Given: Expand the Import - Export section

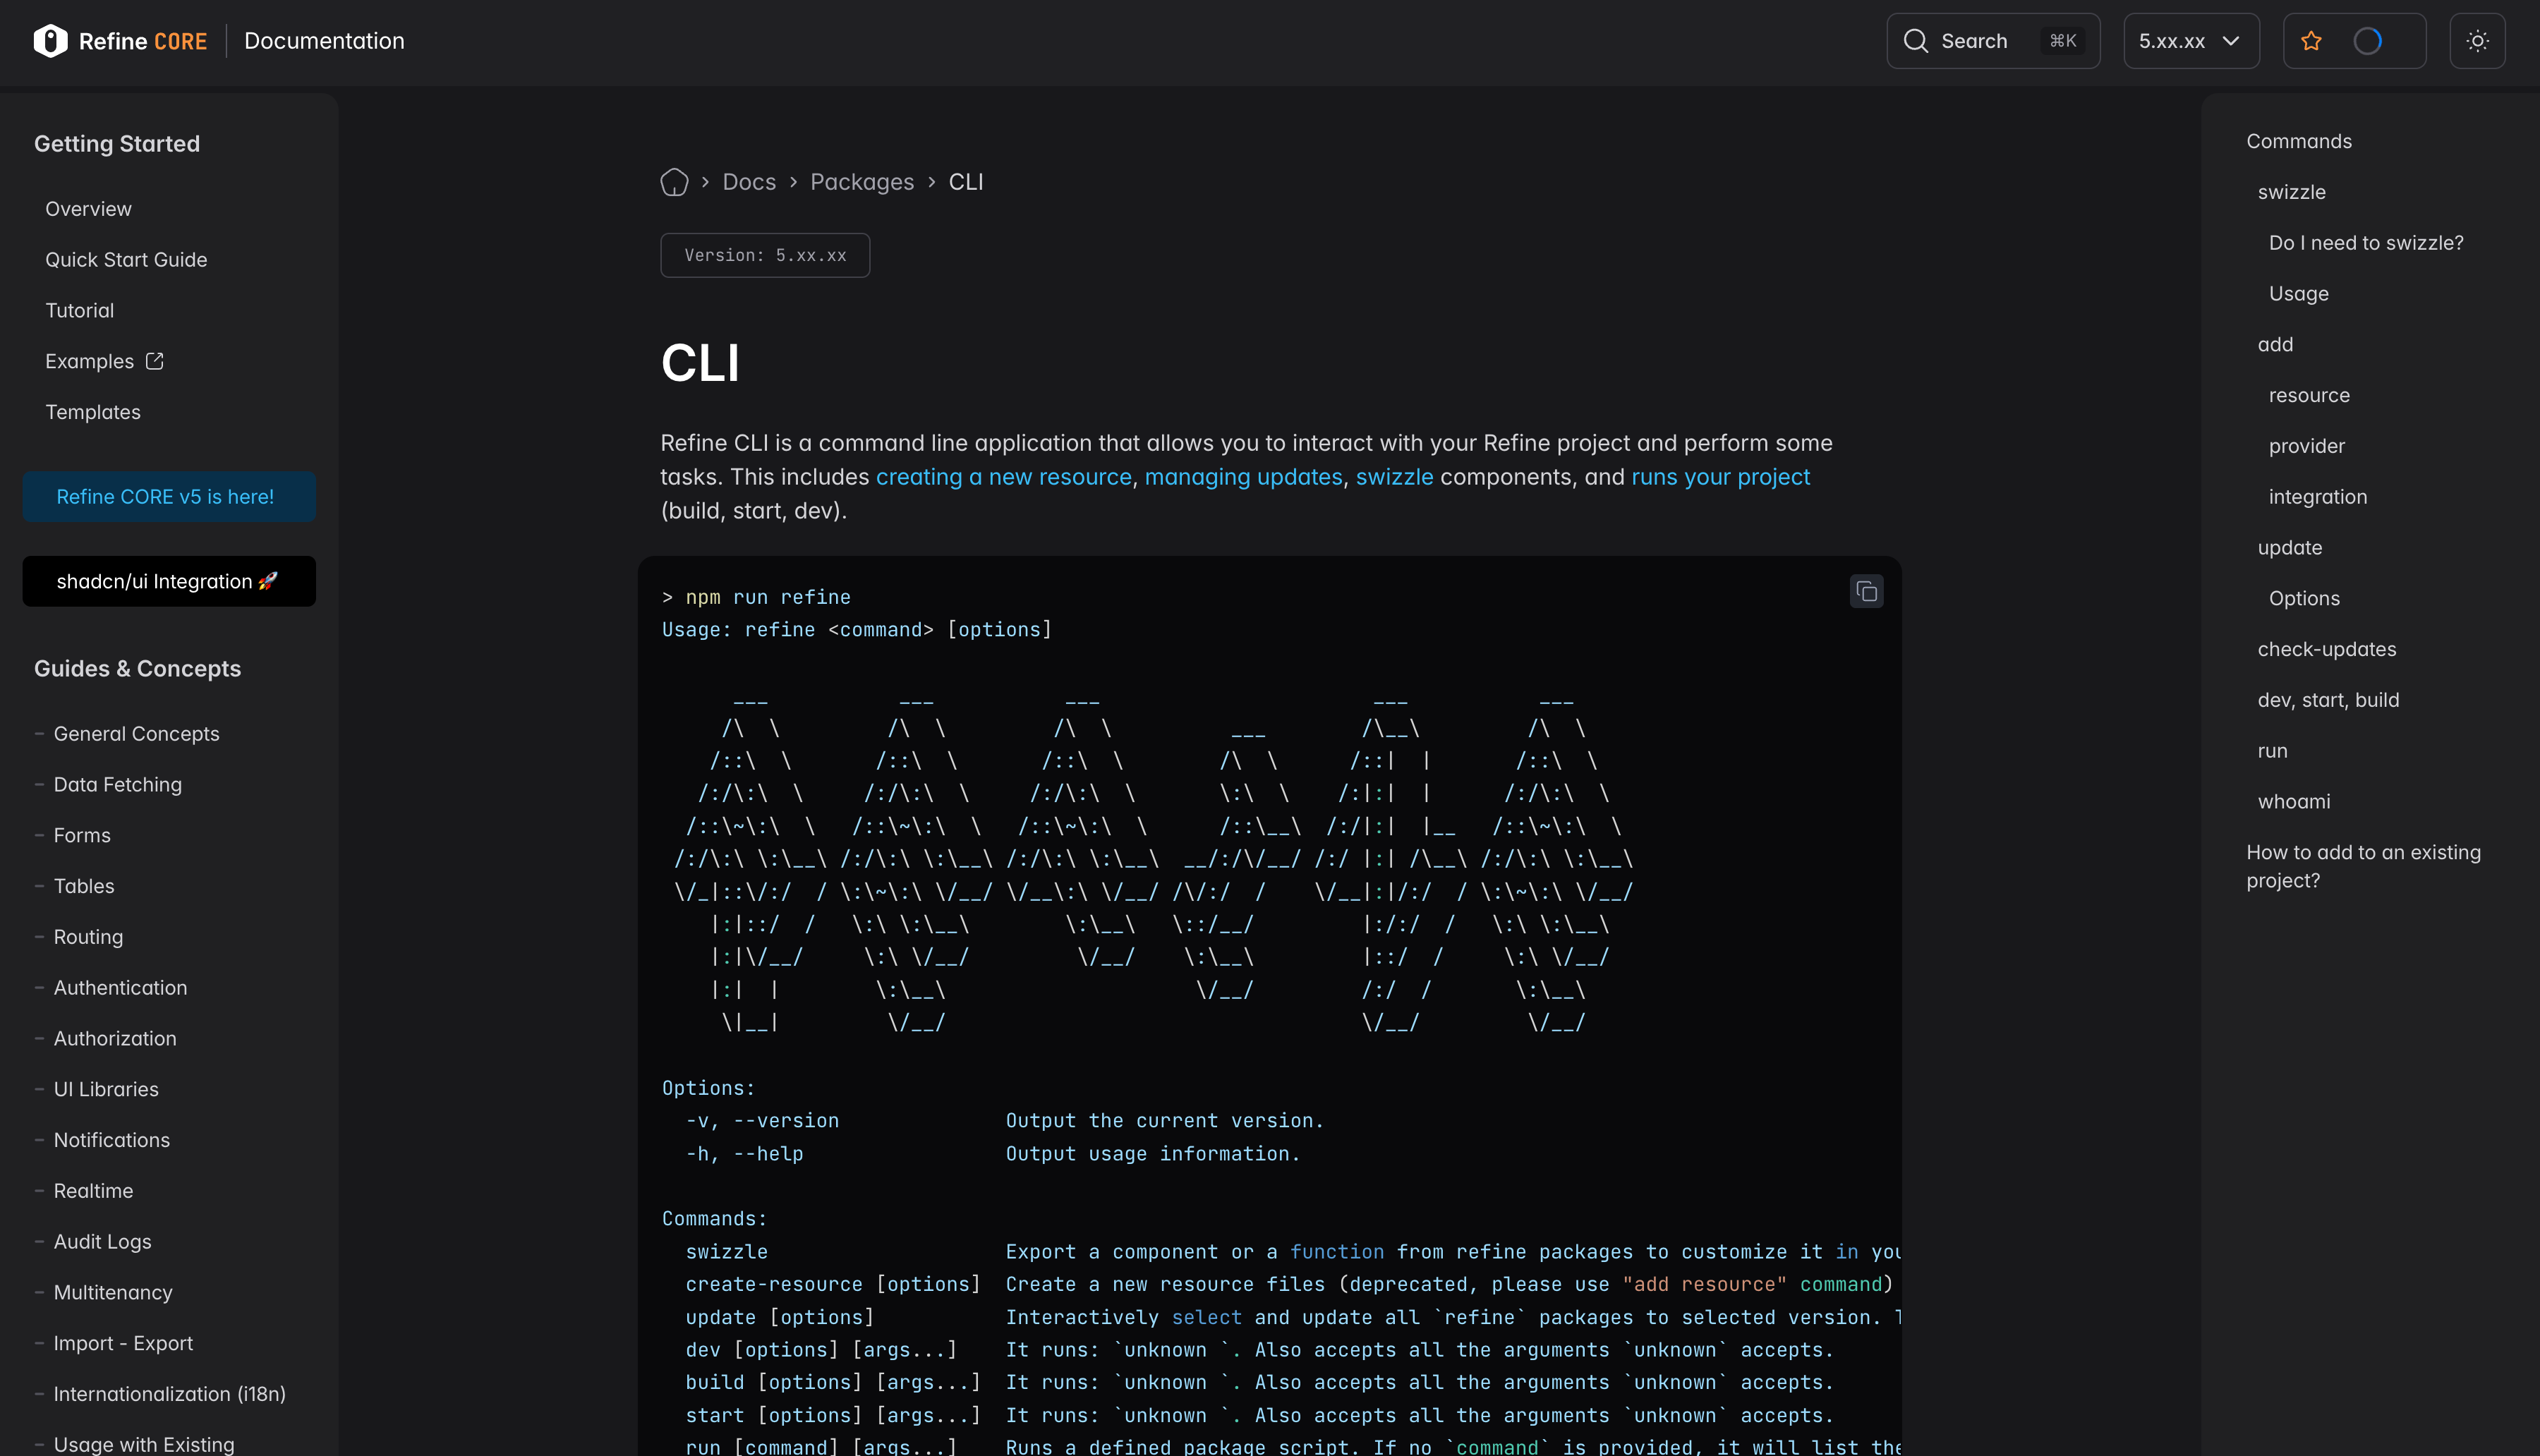Looking at the screenshot, I should 123,1344.
